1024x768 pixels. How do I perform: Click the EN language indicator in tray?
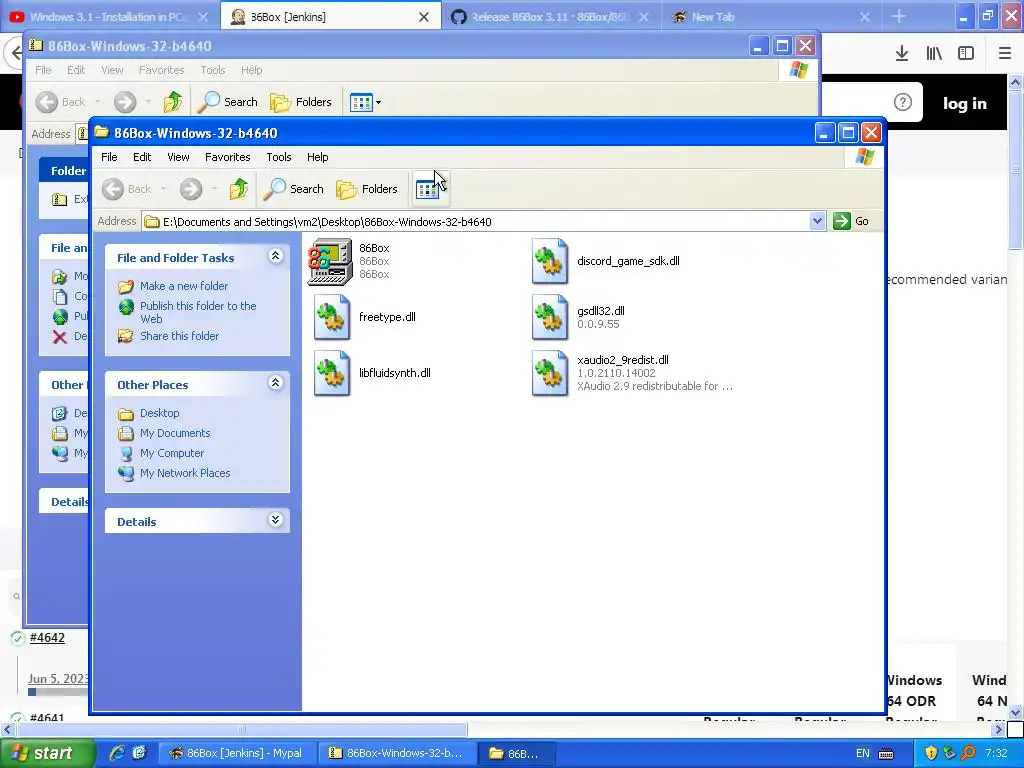tap(863, 754)
